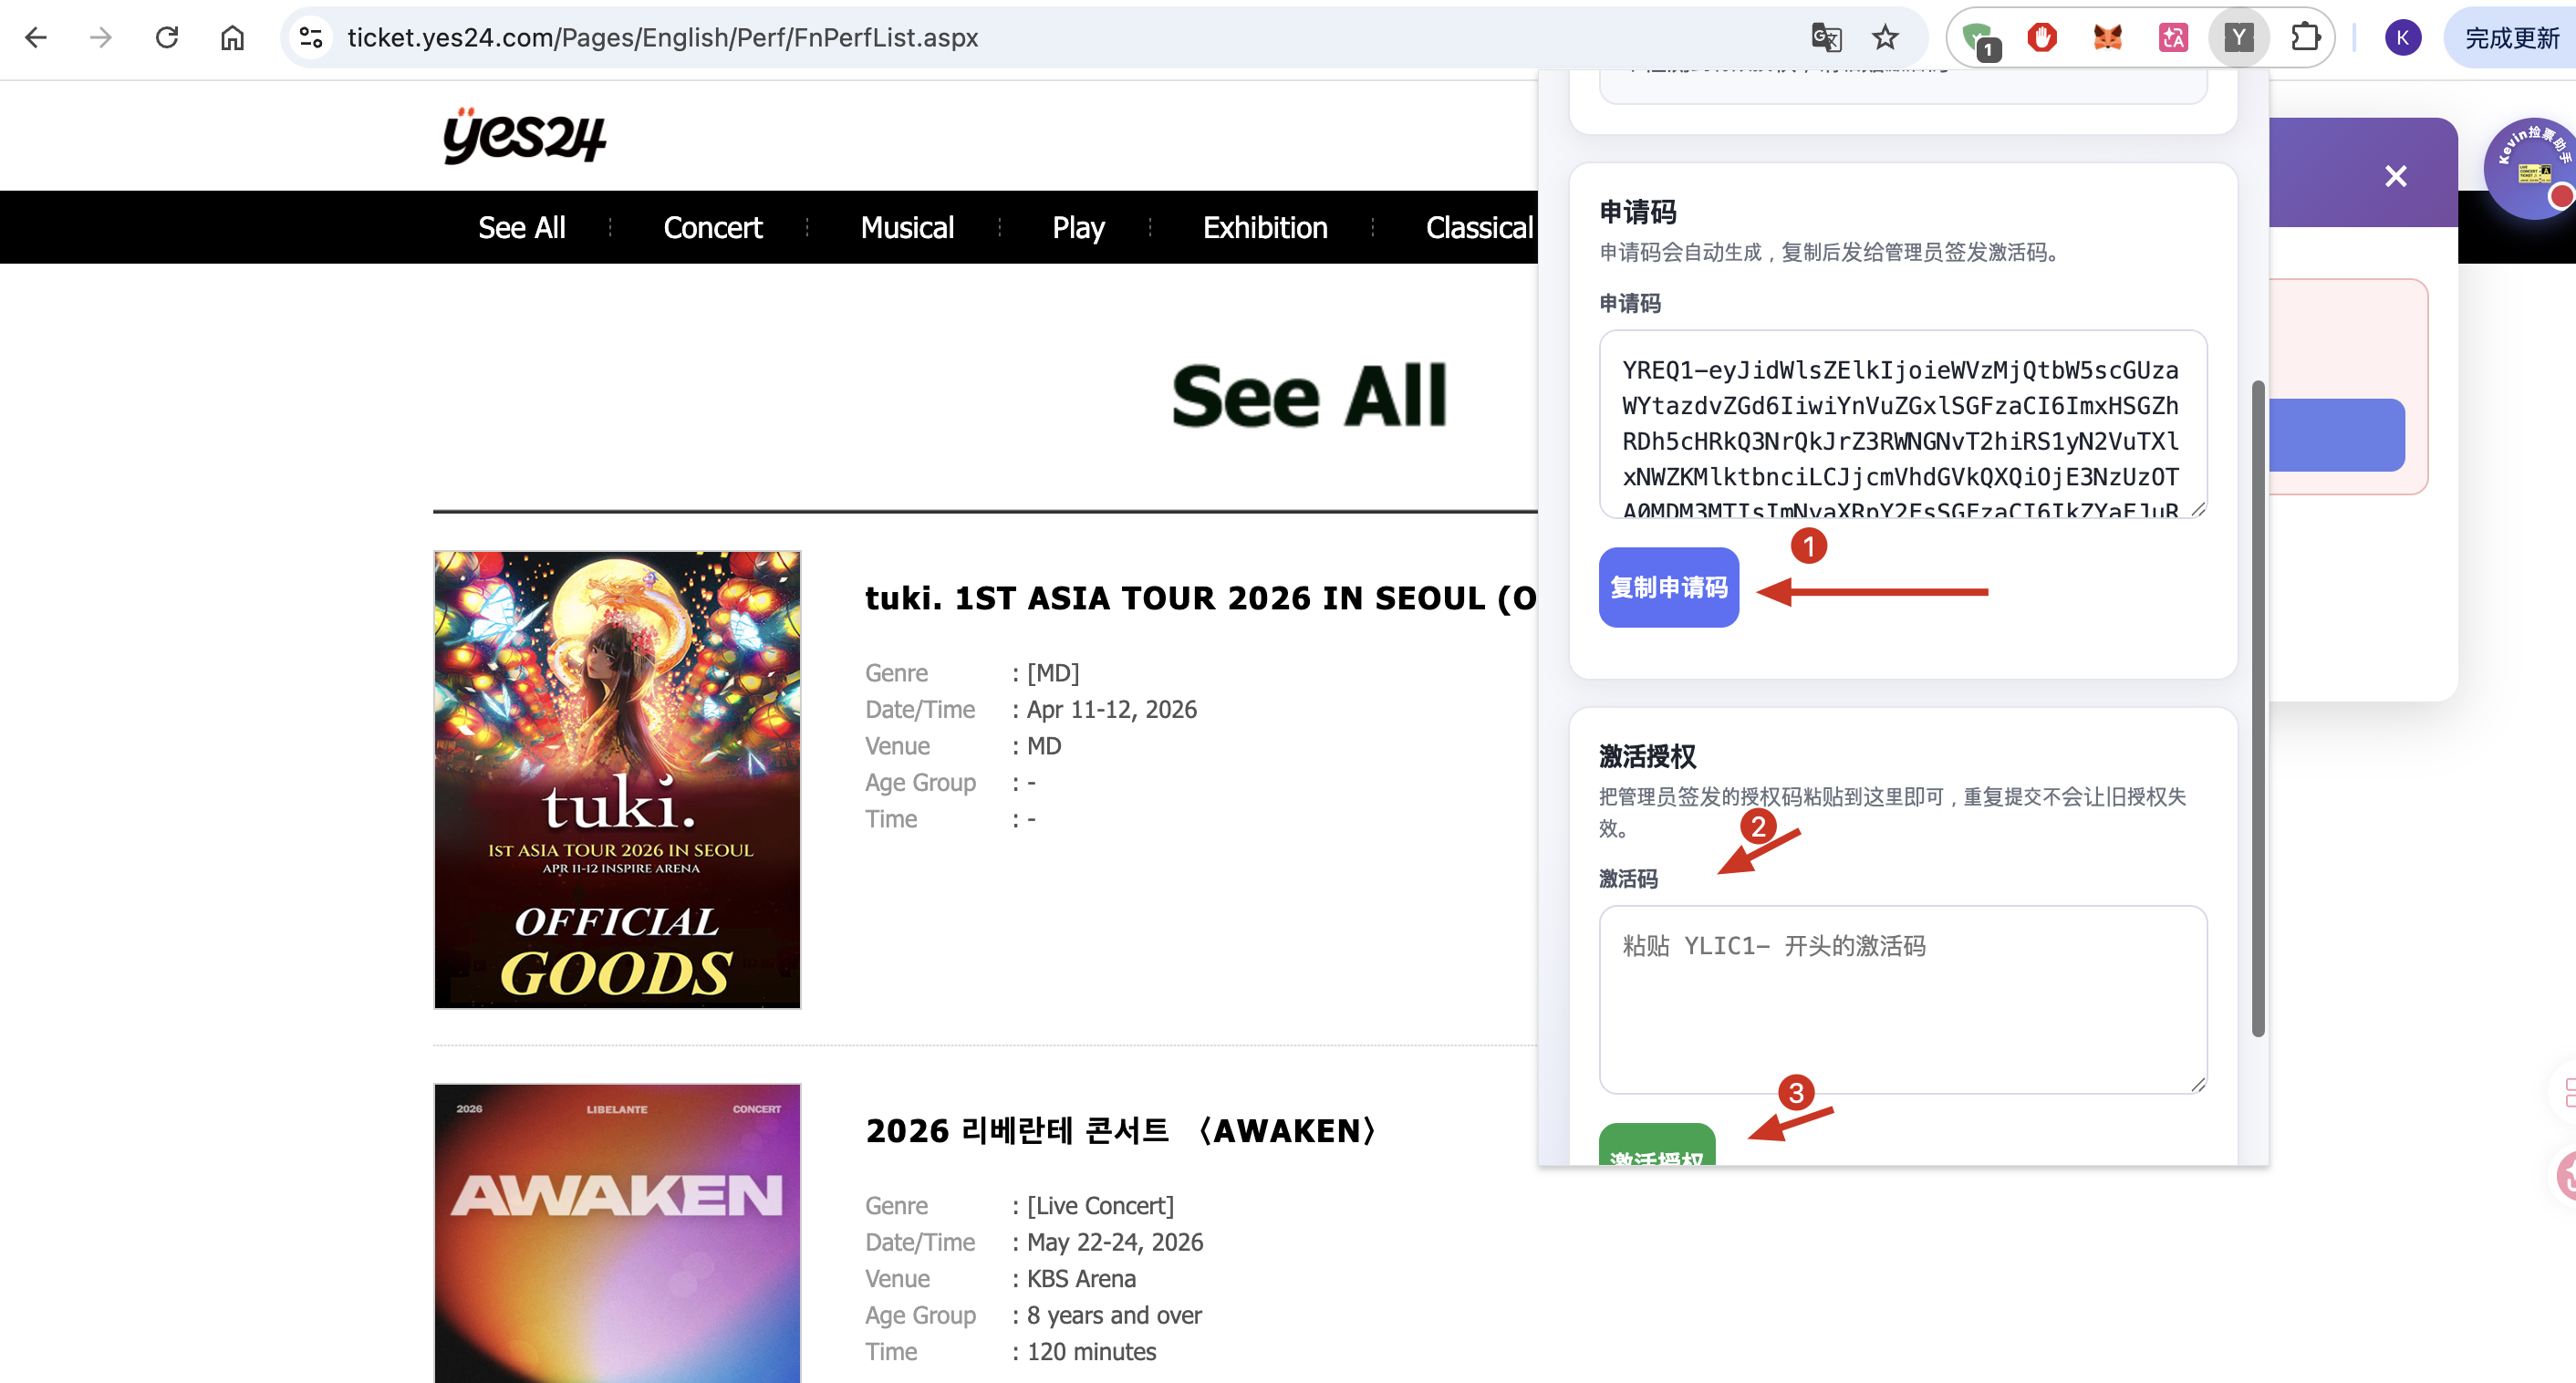Open the K profile avatar

coord(2402,38)
